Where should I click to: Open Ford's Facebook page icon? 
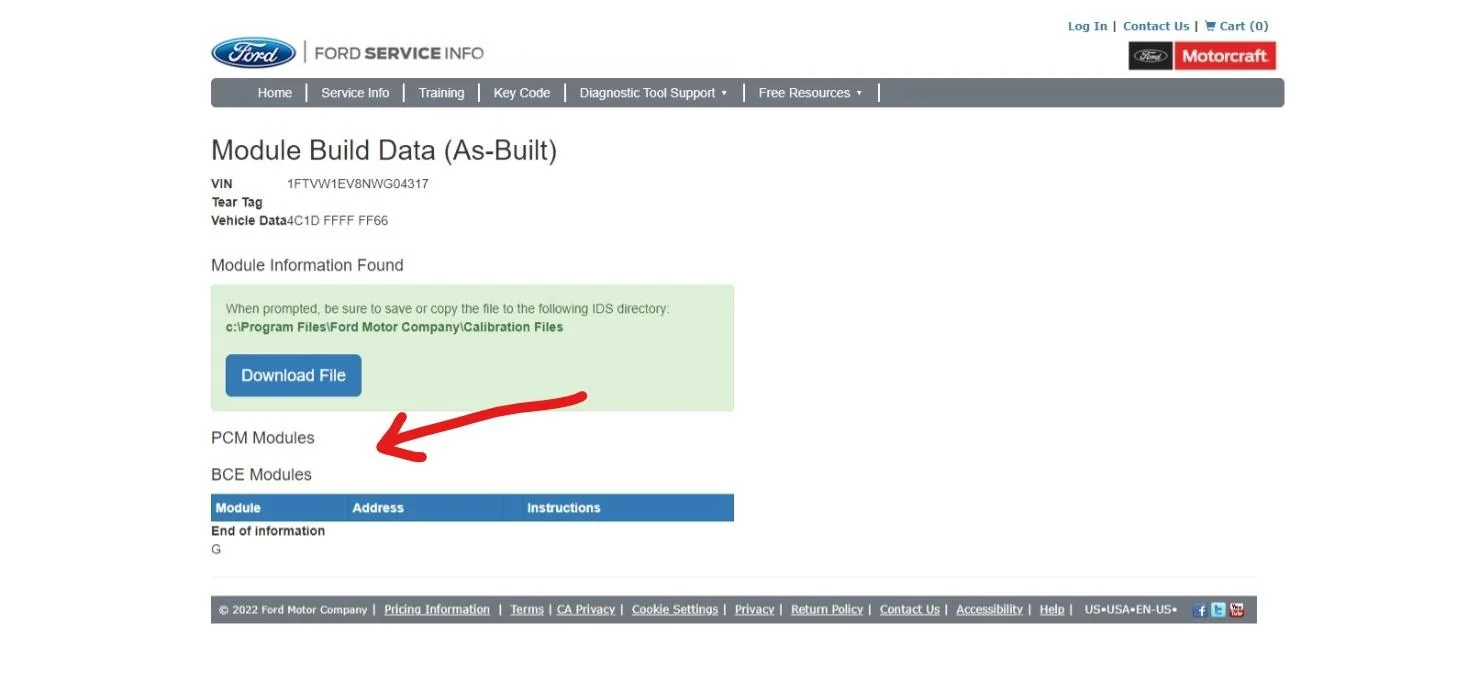pyautogui.click(x=1200, y=610)
